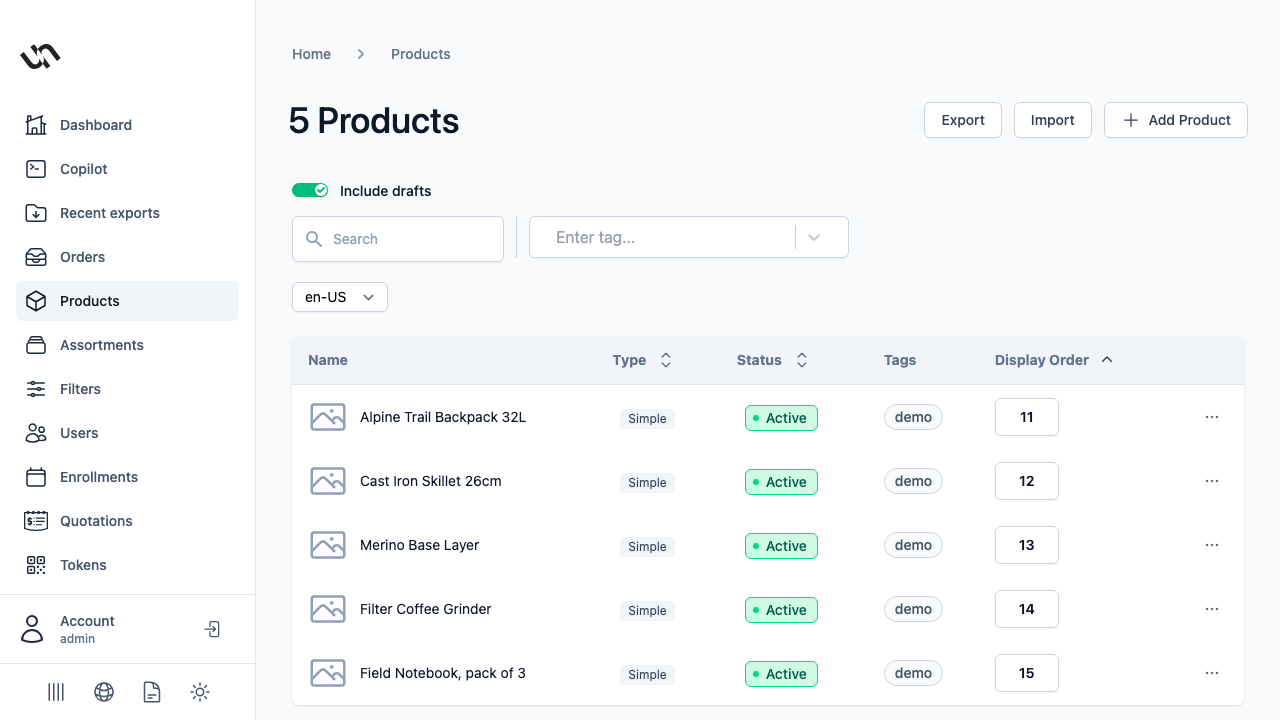Click the Copilot terminal icon
Image resolution: width=1280 pixels, height=720 pixels.
coord(36,169)
